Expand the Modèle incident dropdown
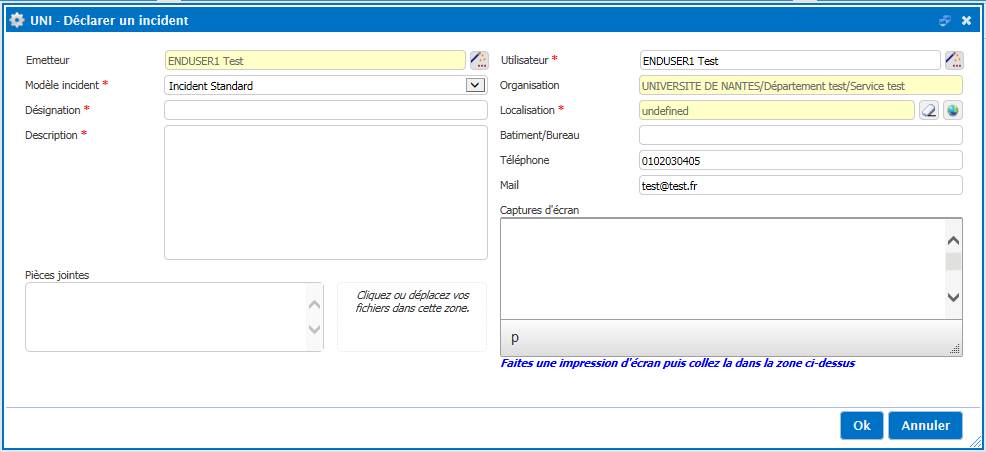986x452 pixels. click(475, 85)
